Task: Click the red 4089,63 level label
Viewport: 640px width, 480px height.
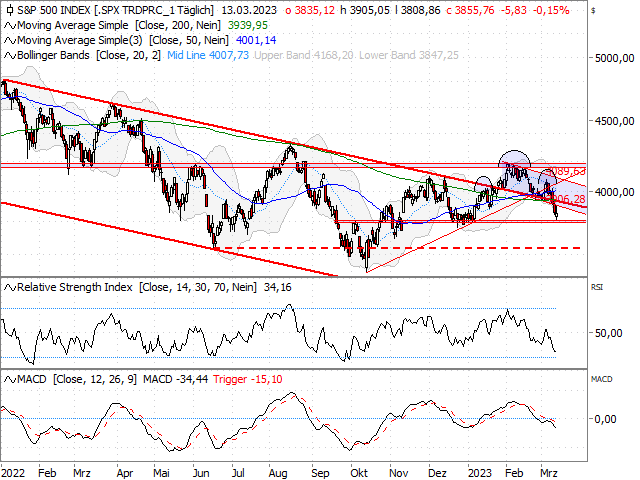Action: click(567, 171)
